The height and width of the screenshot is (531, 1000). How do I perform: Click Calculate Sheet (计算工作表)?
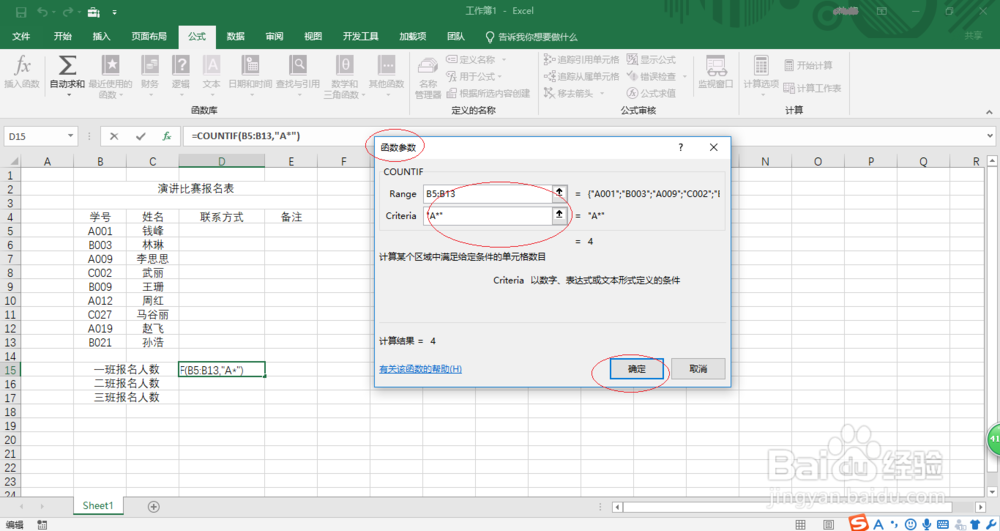point(812,88)
